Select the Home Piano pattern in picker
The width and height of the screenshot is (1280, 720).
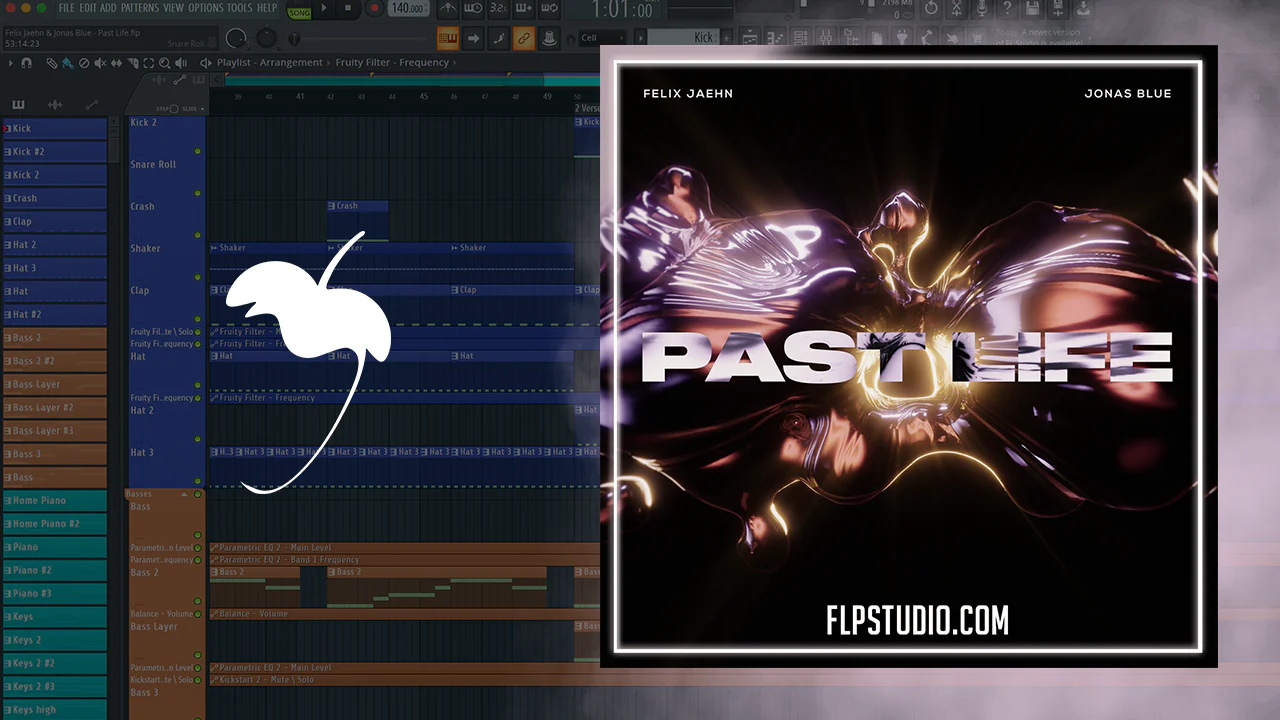pos(55,500)
